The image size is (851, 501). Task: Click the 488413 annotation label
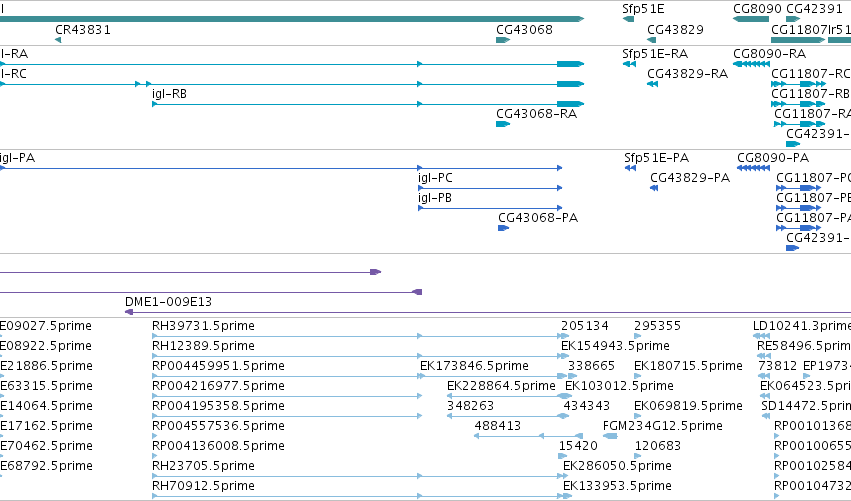pos(498,426)
